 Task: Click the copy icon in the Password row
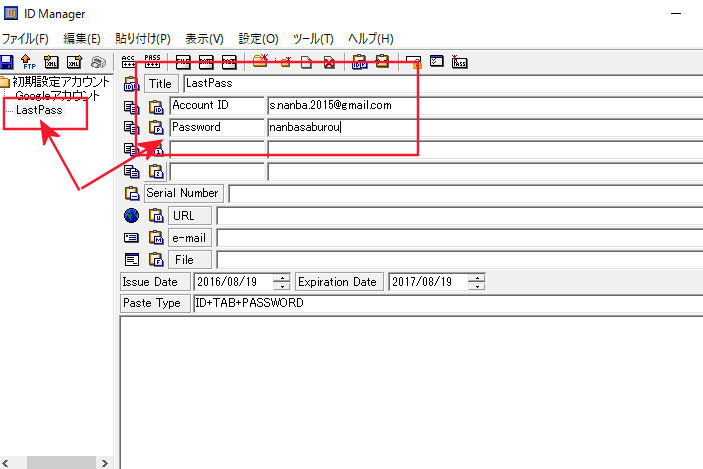(131, 128)
